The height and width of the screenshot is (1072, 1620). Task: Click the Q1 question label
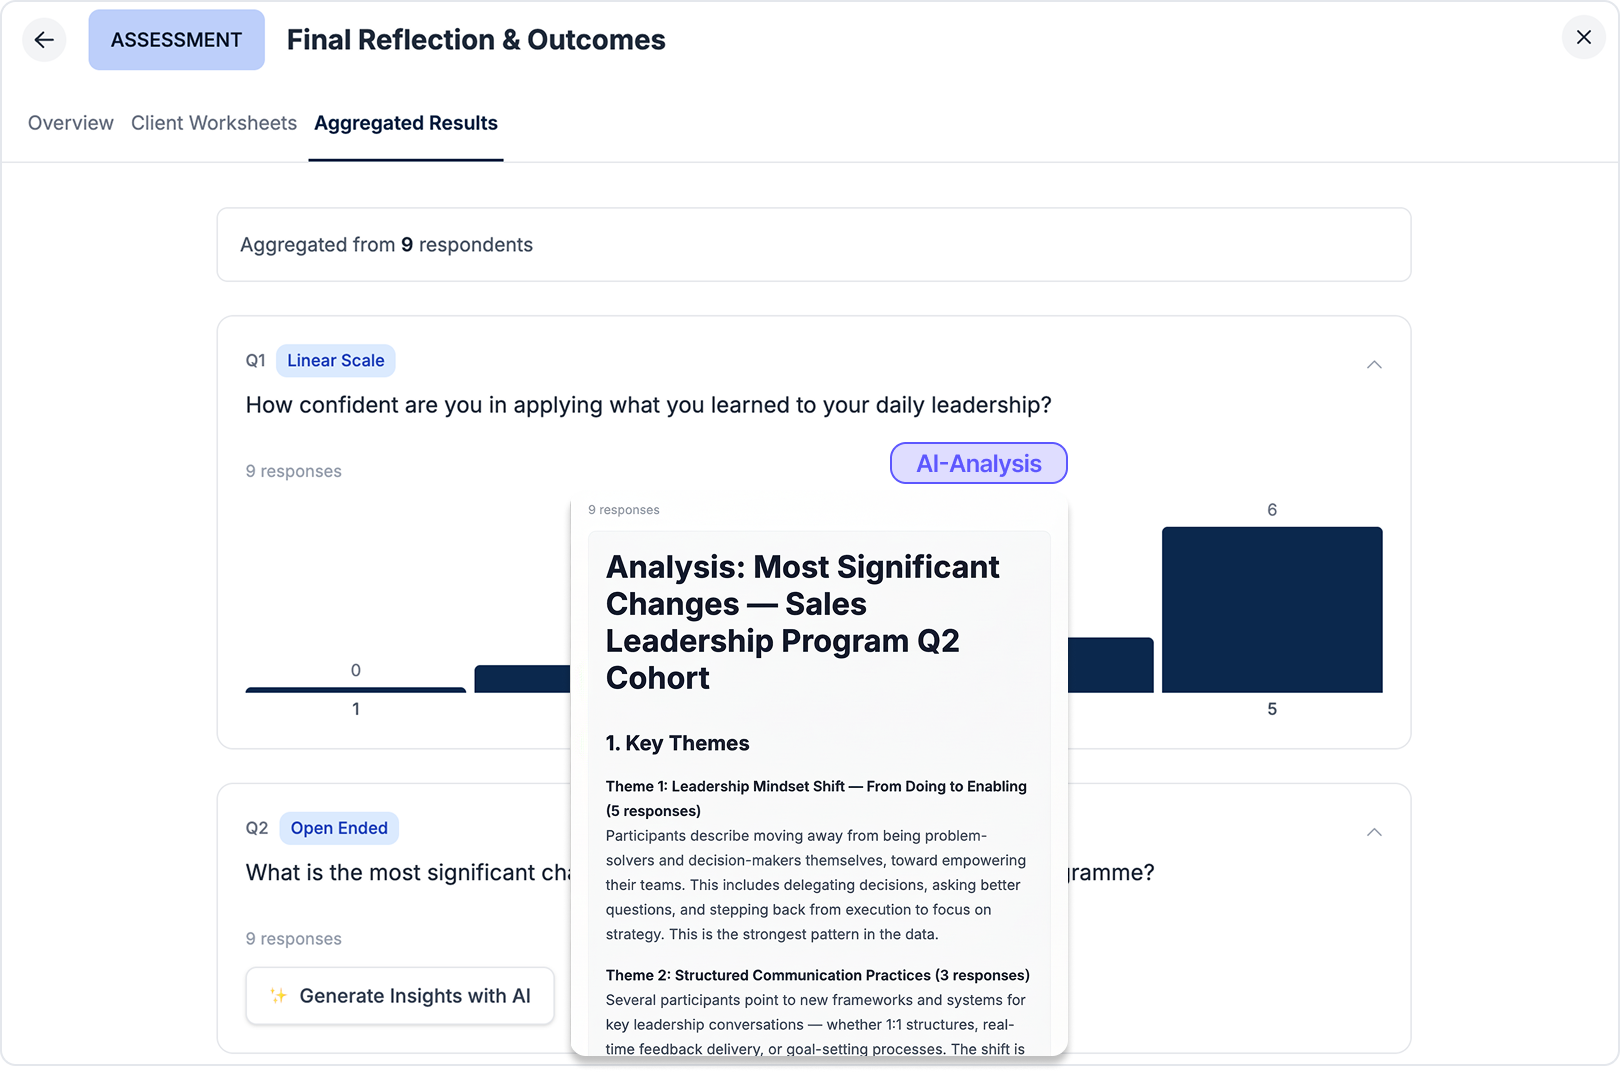coord(255,360)
